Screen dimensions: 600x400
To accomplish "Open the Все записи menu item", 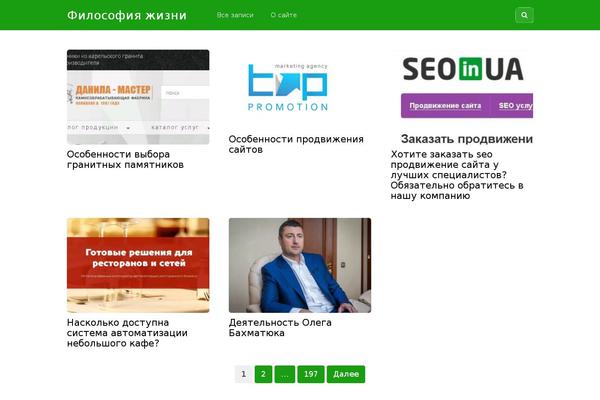I will point(235,15).
